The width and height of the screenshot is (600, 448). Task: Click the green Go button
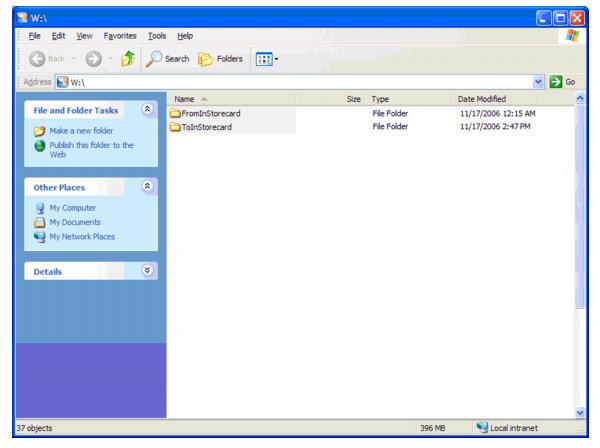tap(562, 82)
